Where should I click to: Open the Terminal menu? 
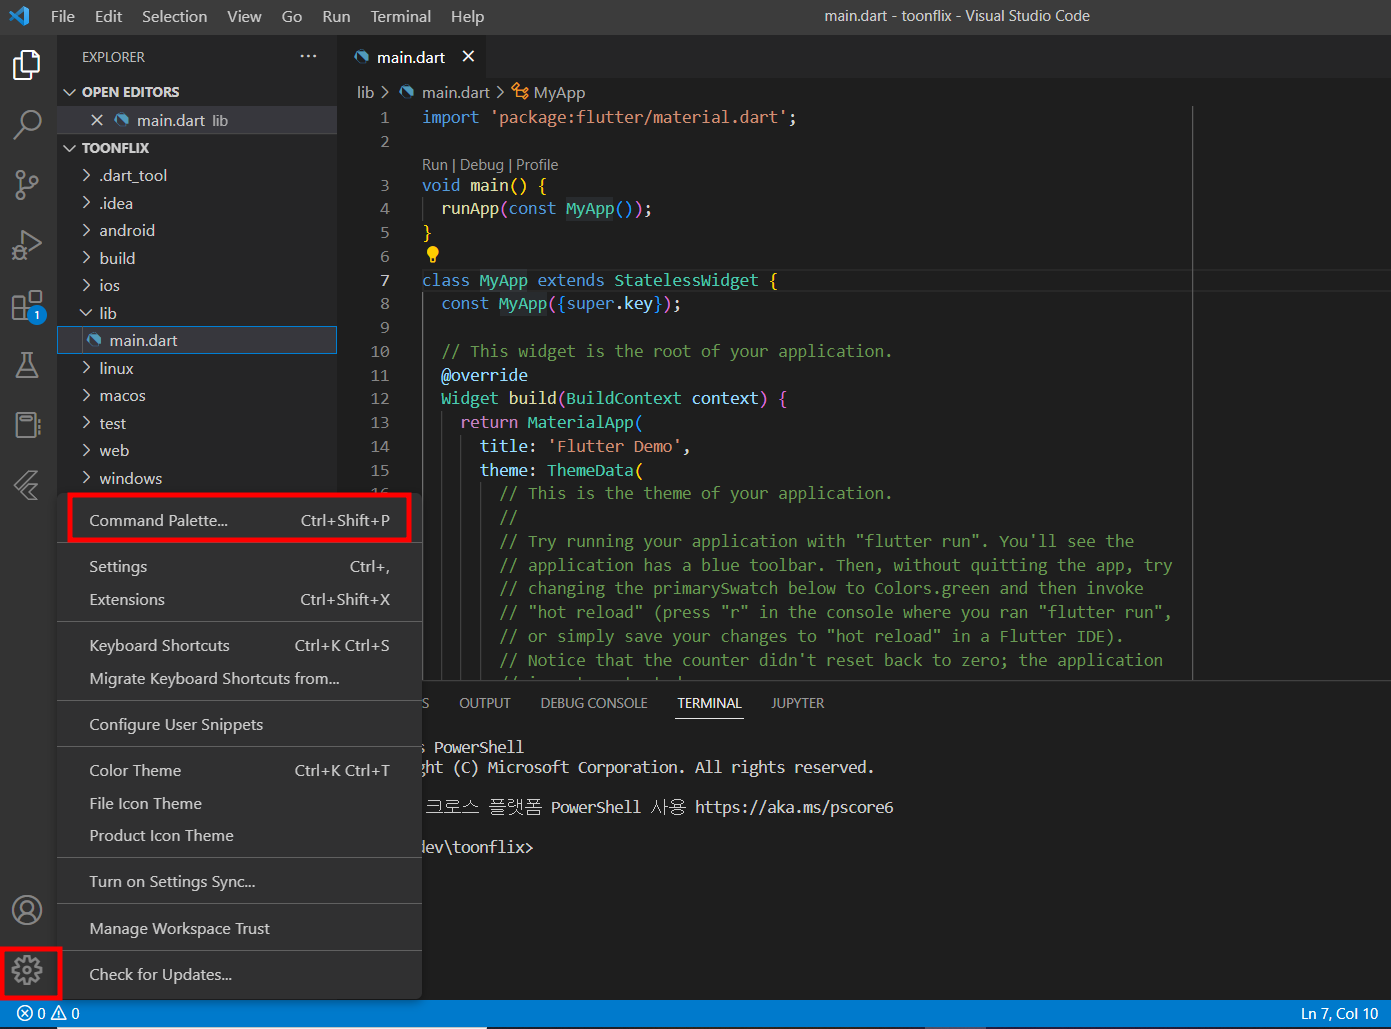400,16
